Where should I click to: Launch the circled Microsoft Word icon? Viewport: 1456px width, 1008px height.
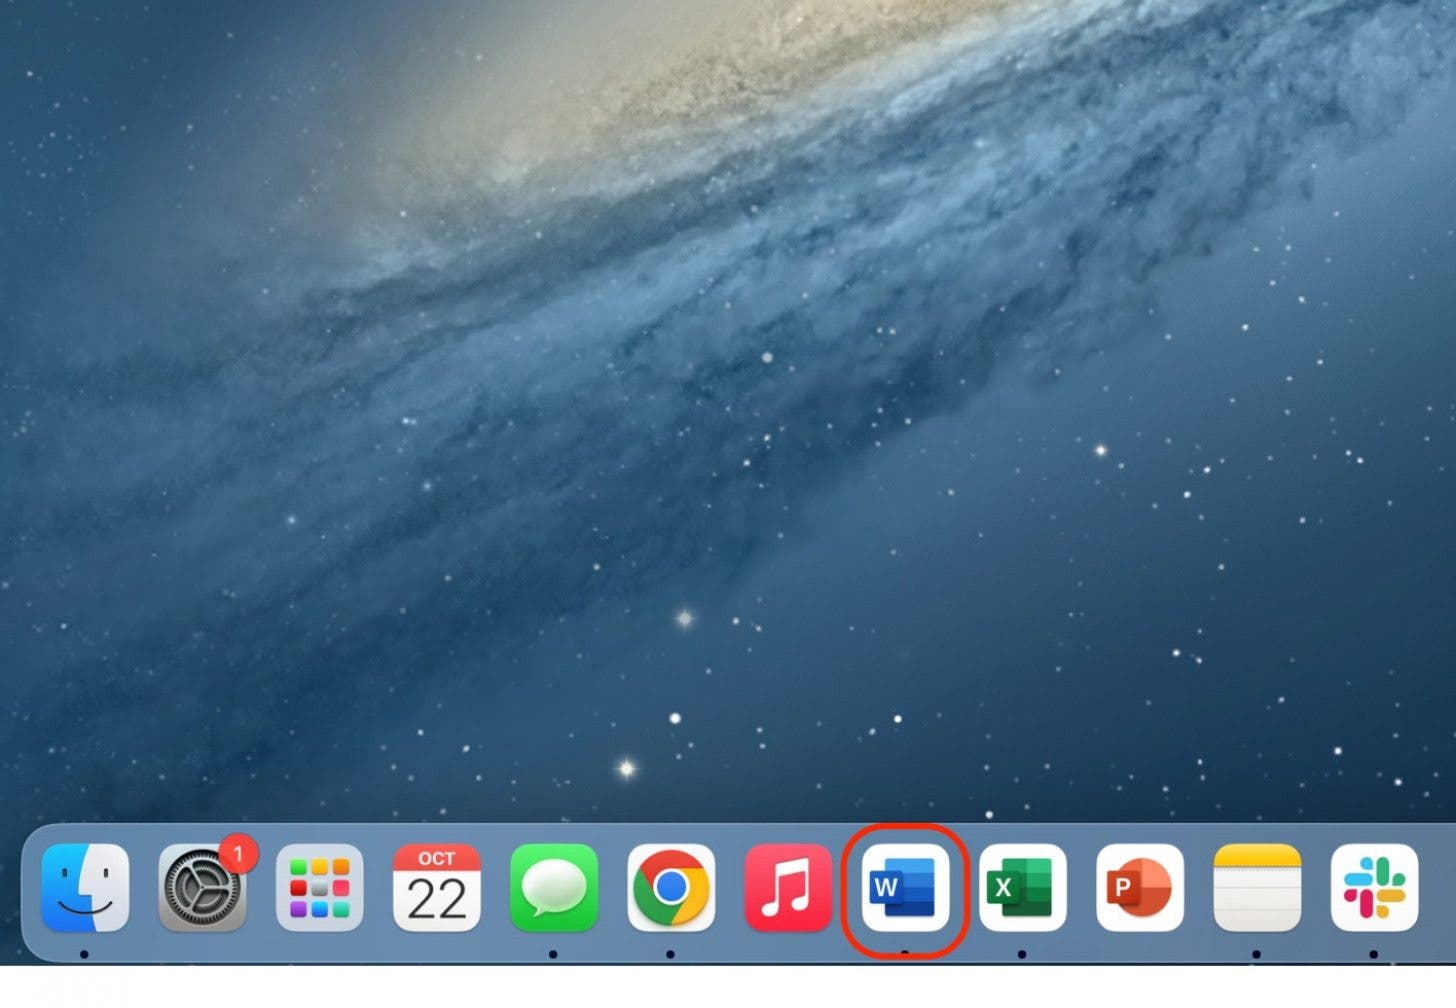[905, 889]
